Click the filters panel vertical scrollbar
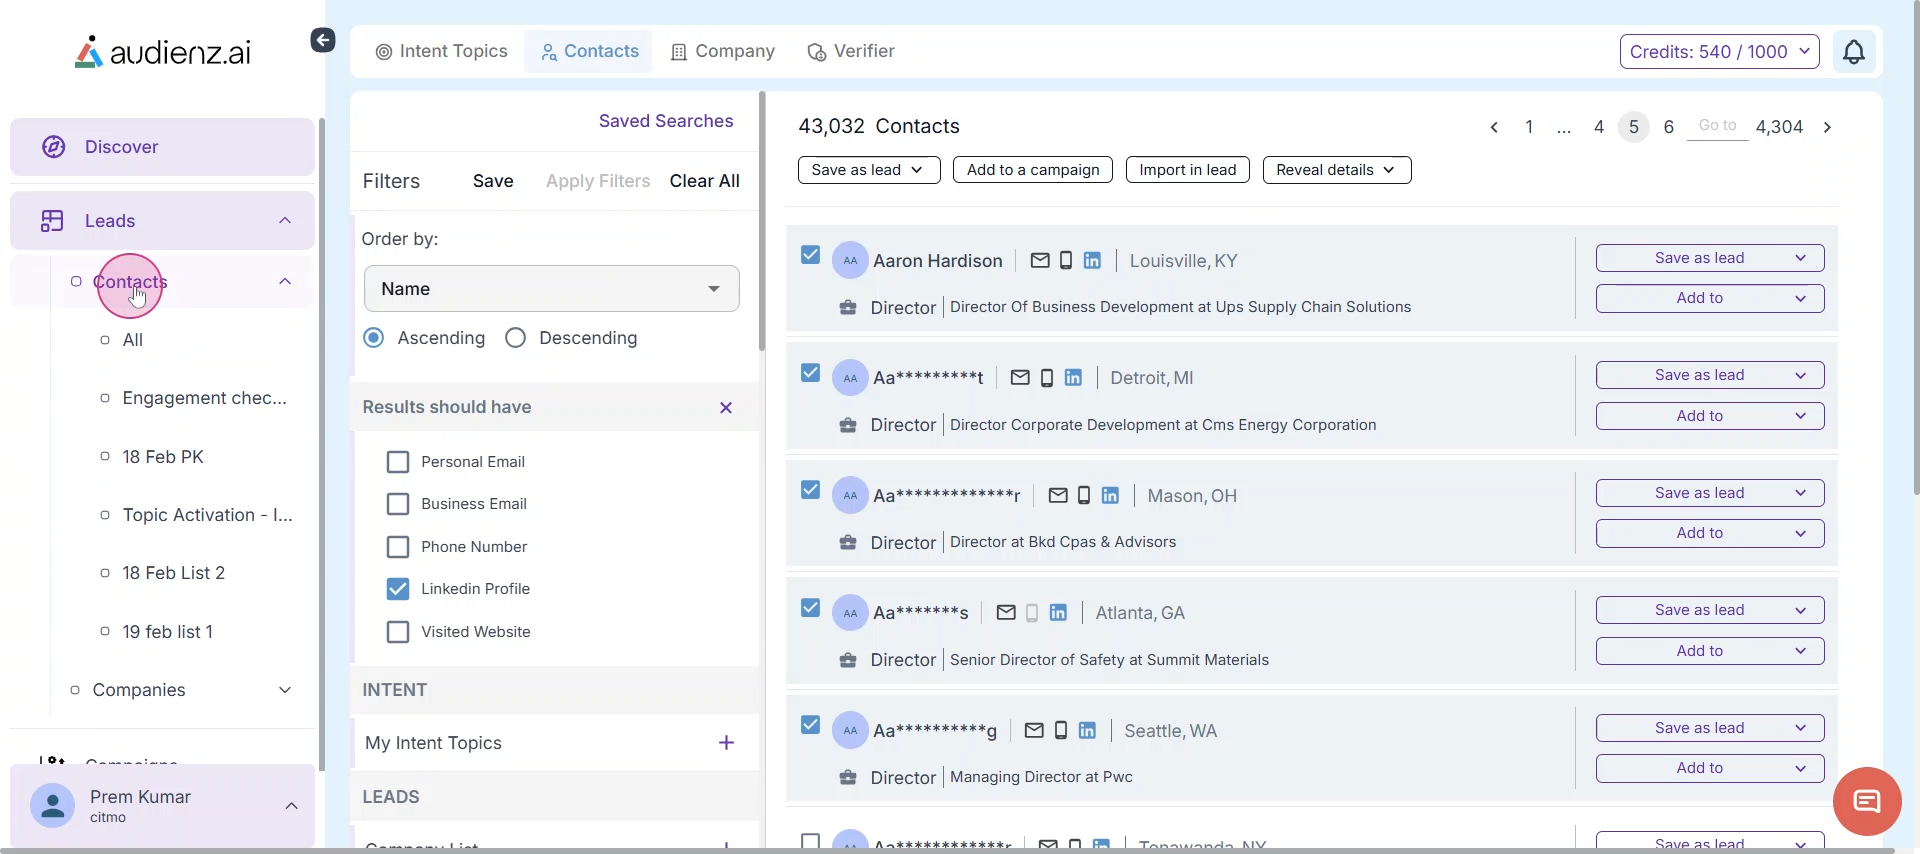The height and width of the screenshot is (854, 1920). 762,222
